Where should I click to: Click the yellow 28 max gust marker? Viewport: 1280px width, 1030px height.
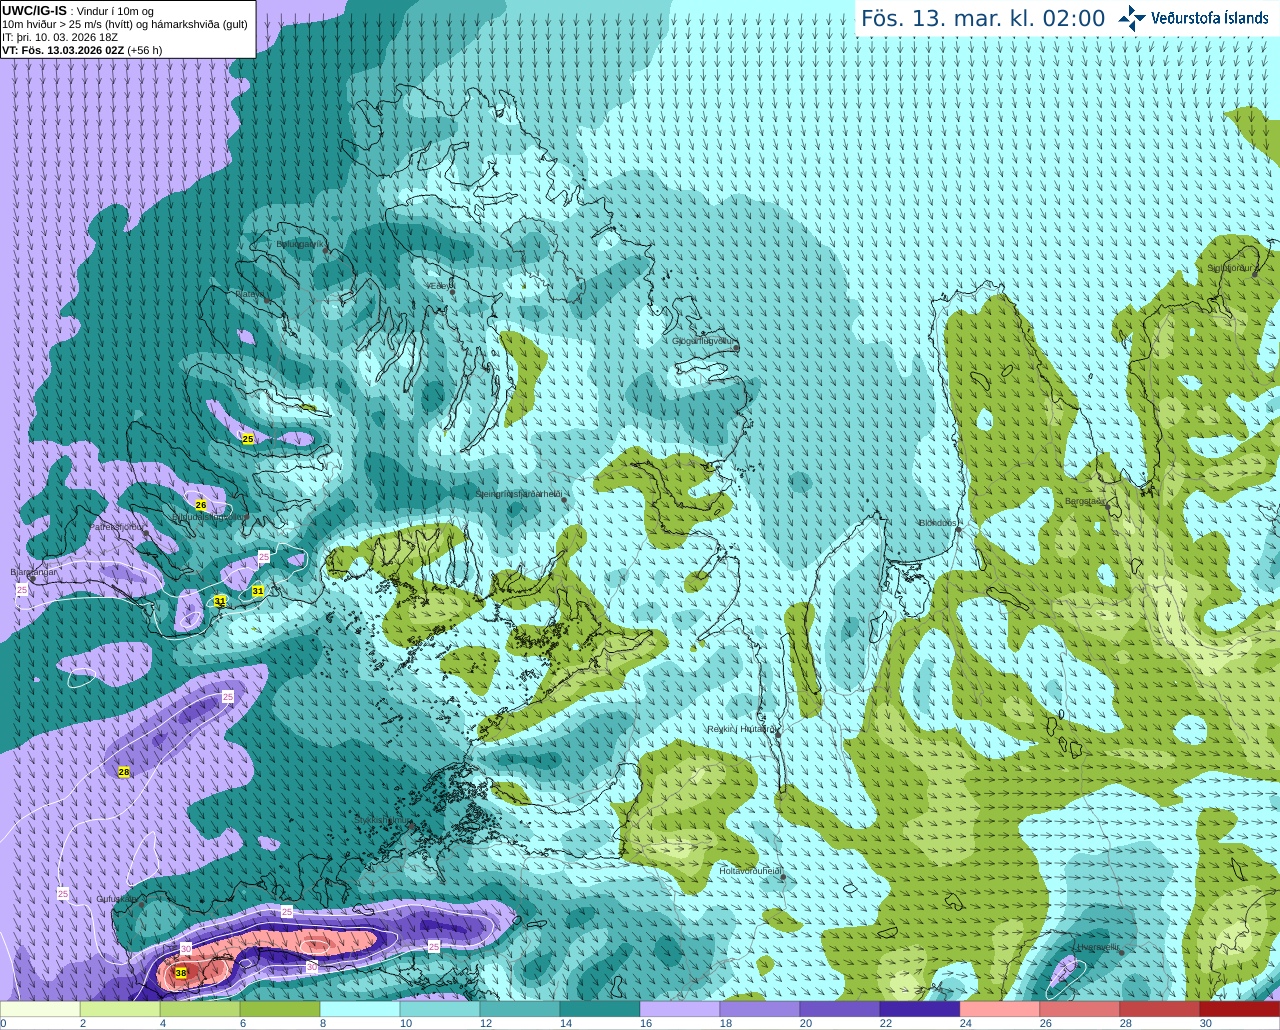point(124,772)
